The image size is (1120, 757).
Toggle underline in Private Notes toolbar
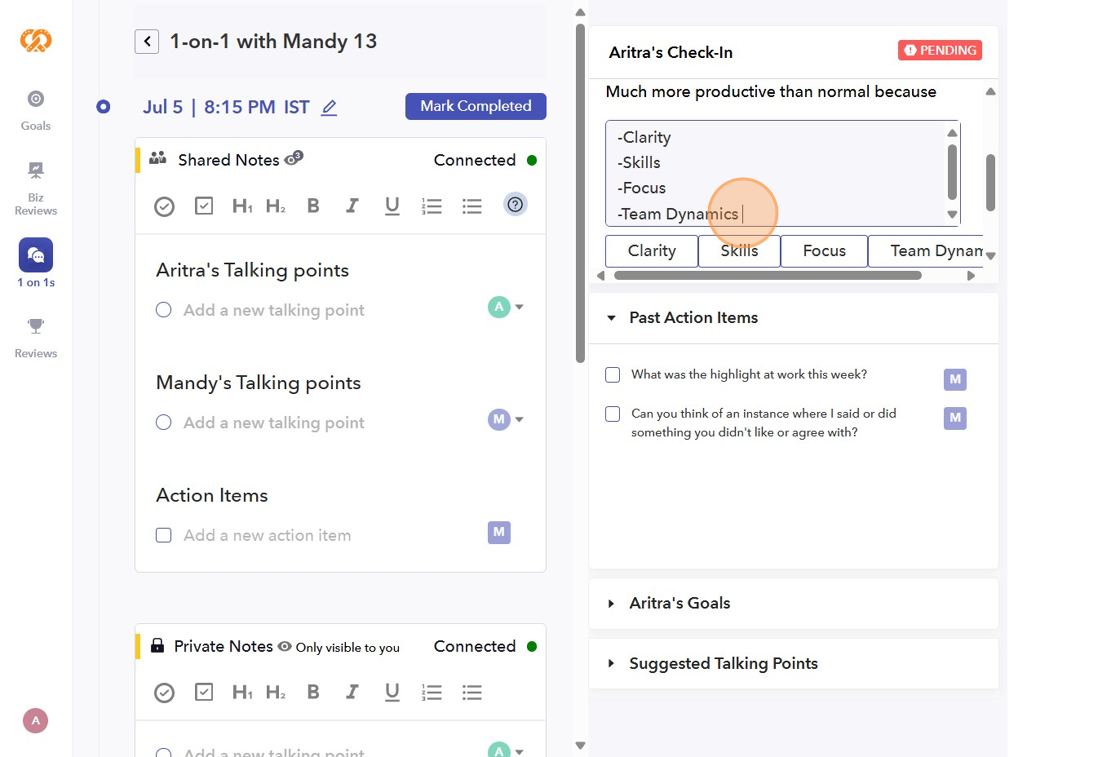(x=391, y=692)
